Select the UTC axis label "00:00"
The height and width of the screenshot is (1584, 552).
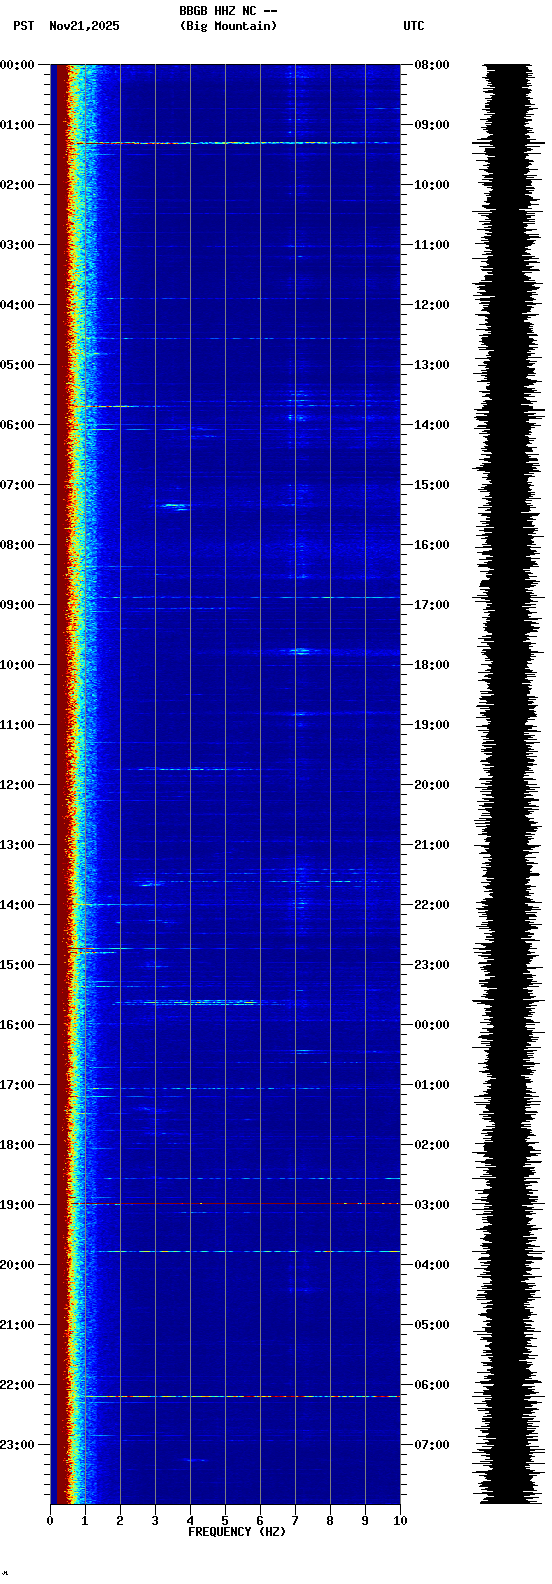(x=432, y=1025)
